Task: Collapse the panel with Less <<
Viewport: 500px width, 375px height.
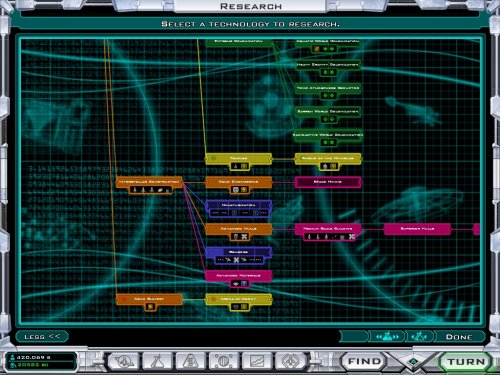Action: tap(42, 337)
